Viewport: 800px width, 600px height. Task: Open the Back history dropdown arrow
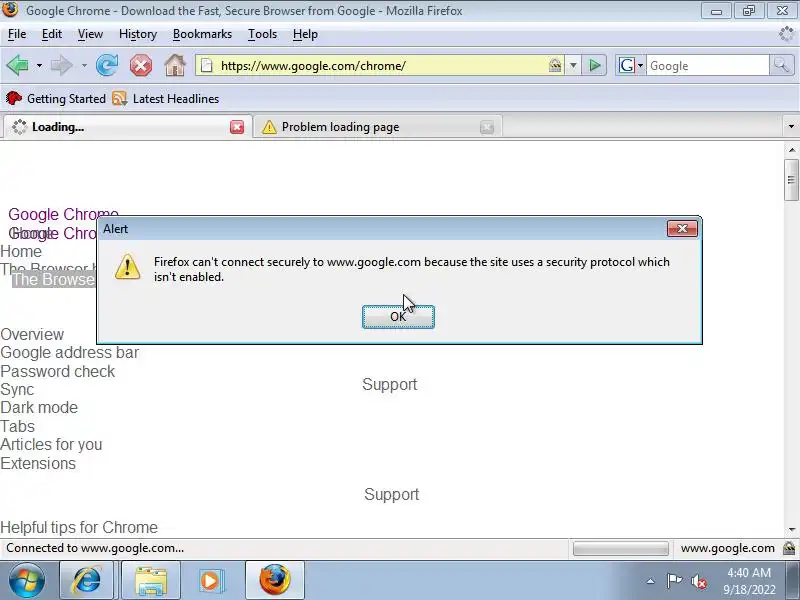pos(39,66)
